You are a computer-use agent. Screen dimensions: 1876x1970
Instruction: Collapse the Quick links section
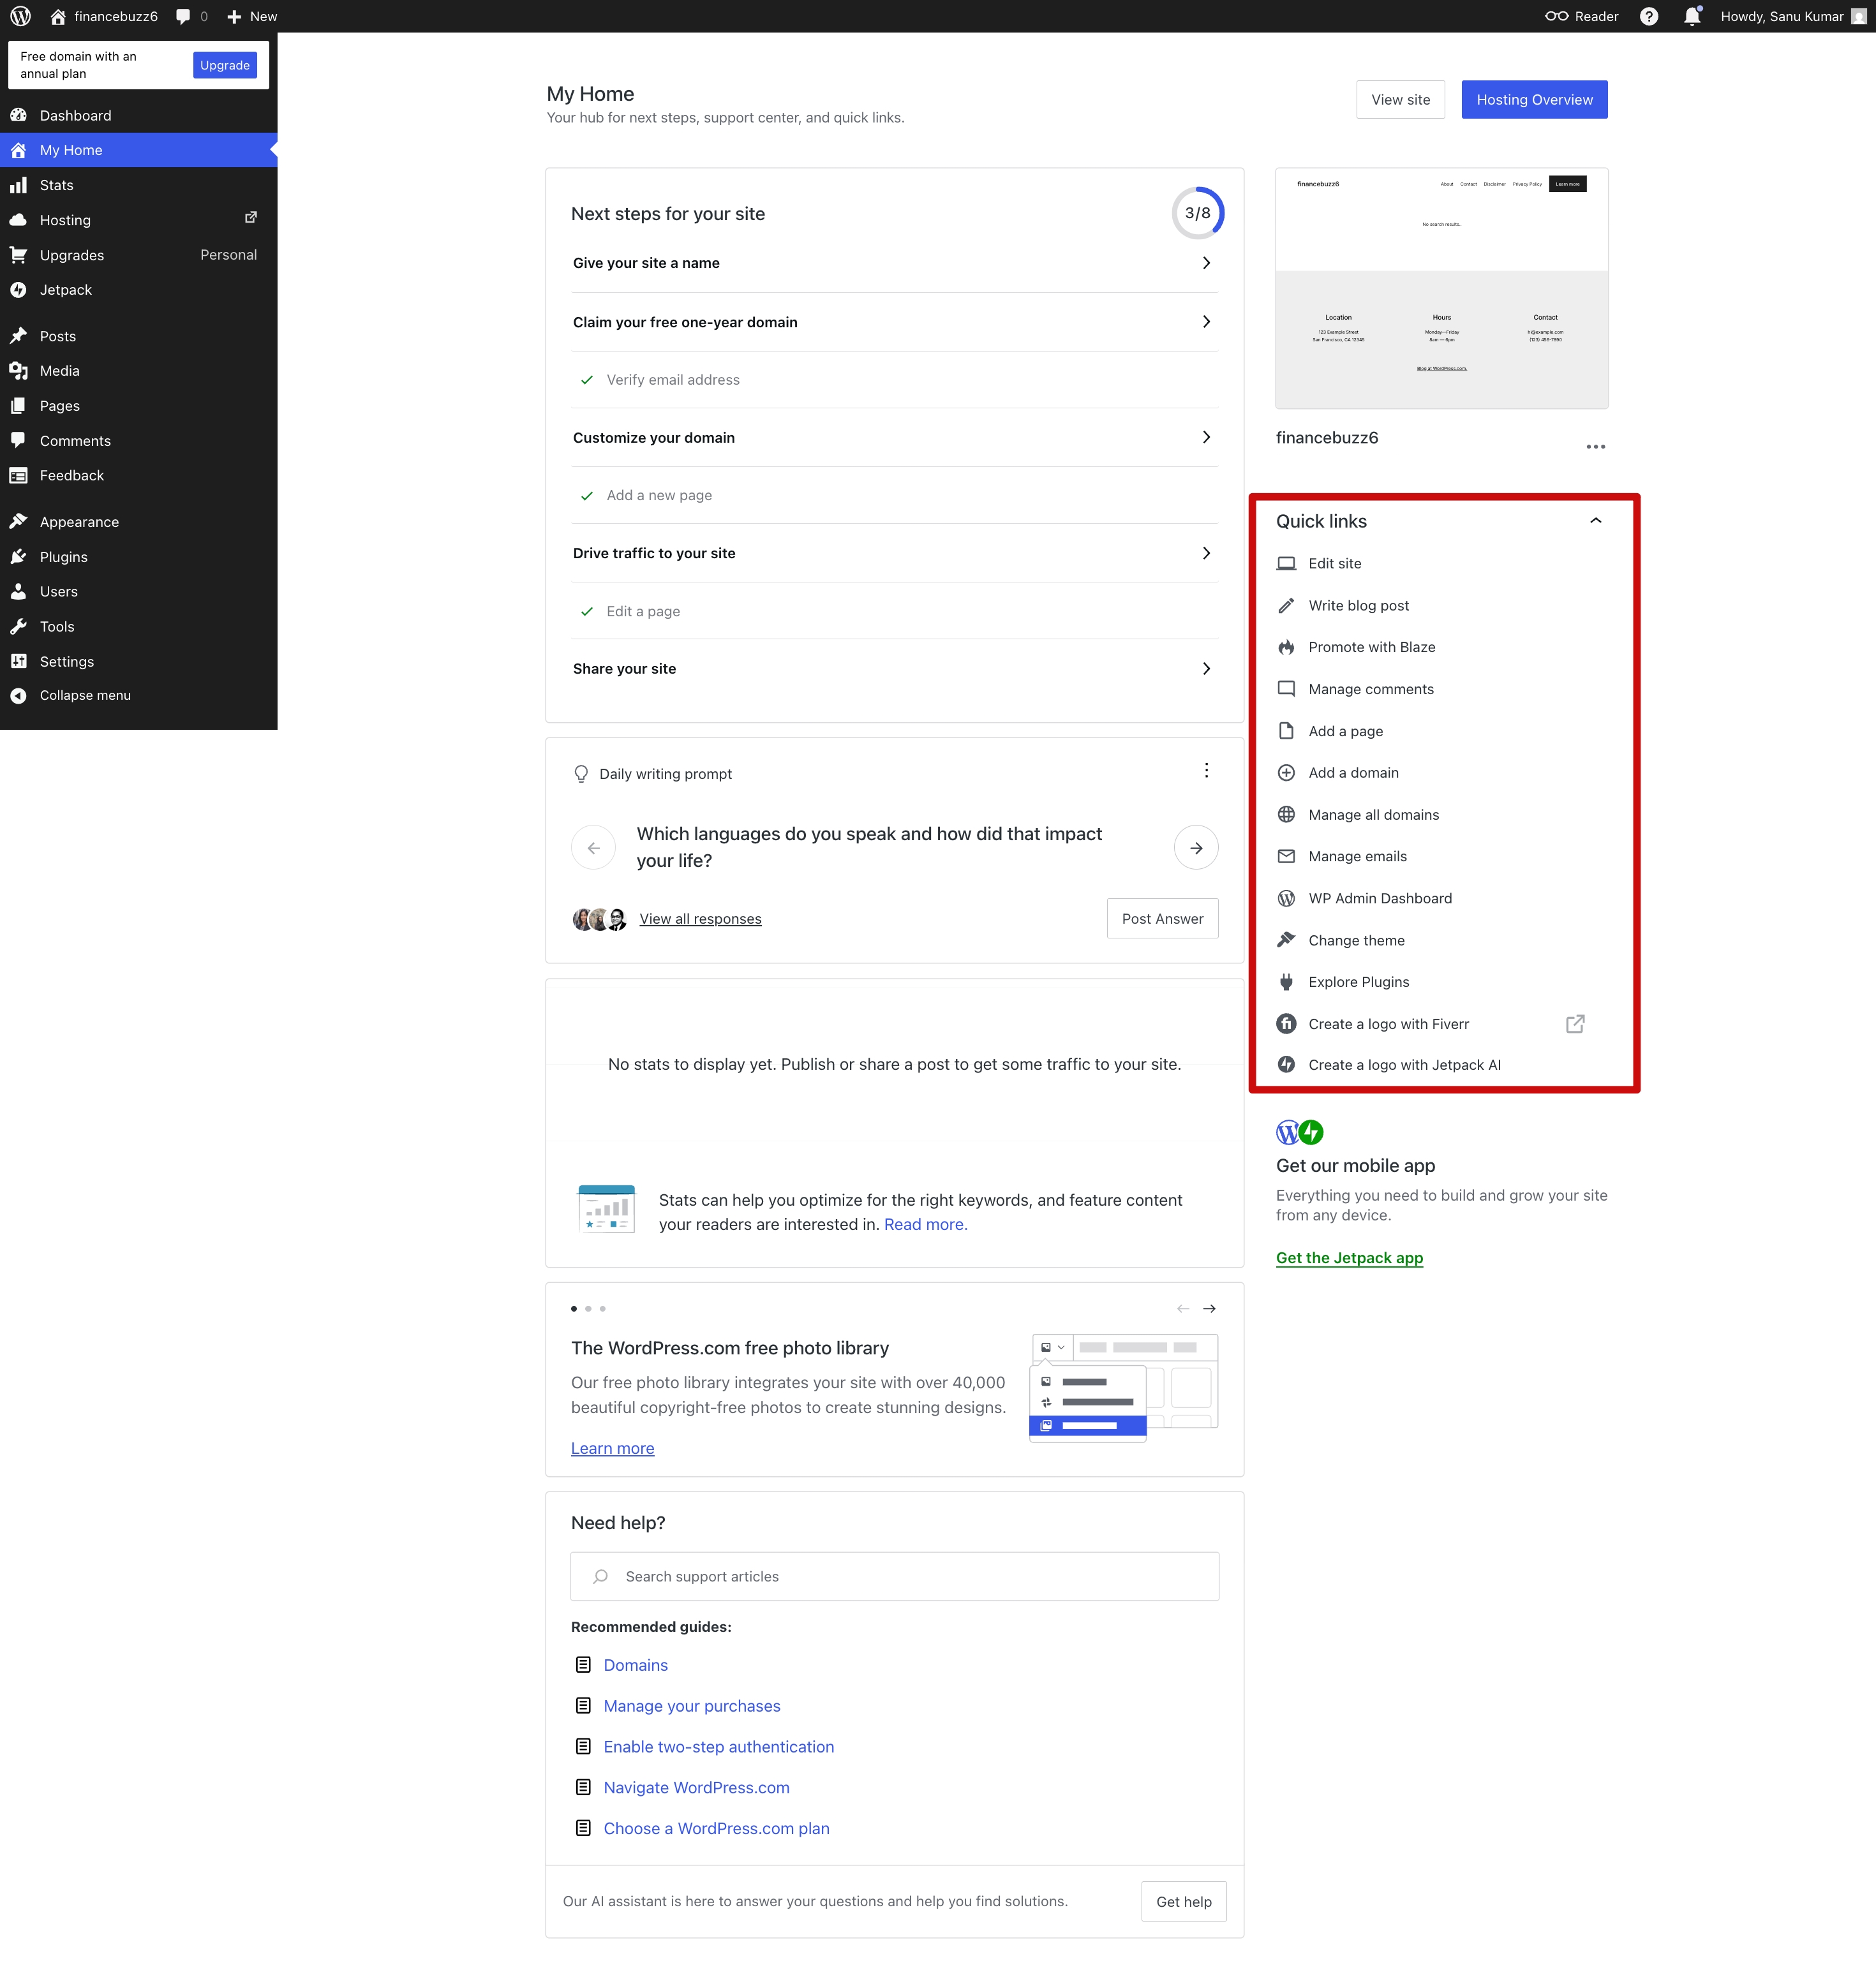coord(1595,520)
